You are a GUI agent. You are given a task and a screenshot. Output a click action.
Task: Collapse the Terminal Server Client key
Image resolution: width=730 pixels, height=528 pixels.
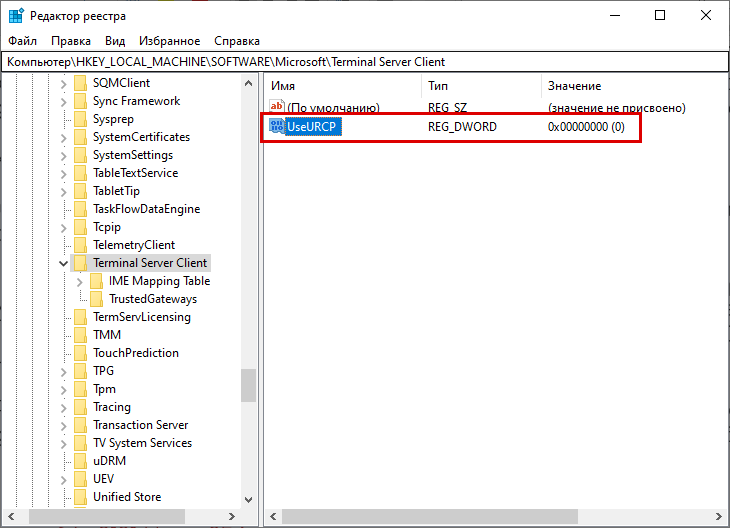64,264
